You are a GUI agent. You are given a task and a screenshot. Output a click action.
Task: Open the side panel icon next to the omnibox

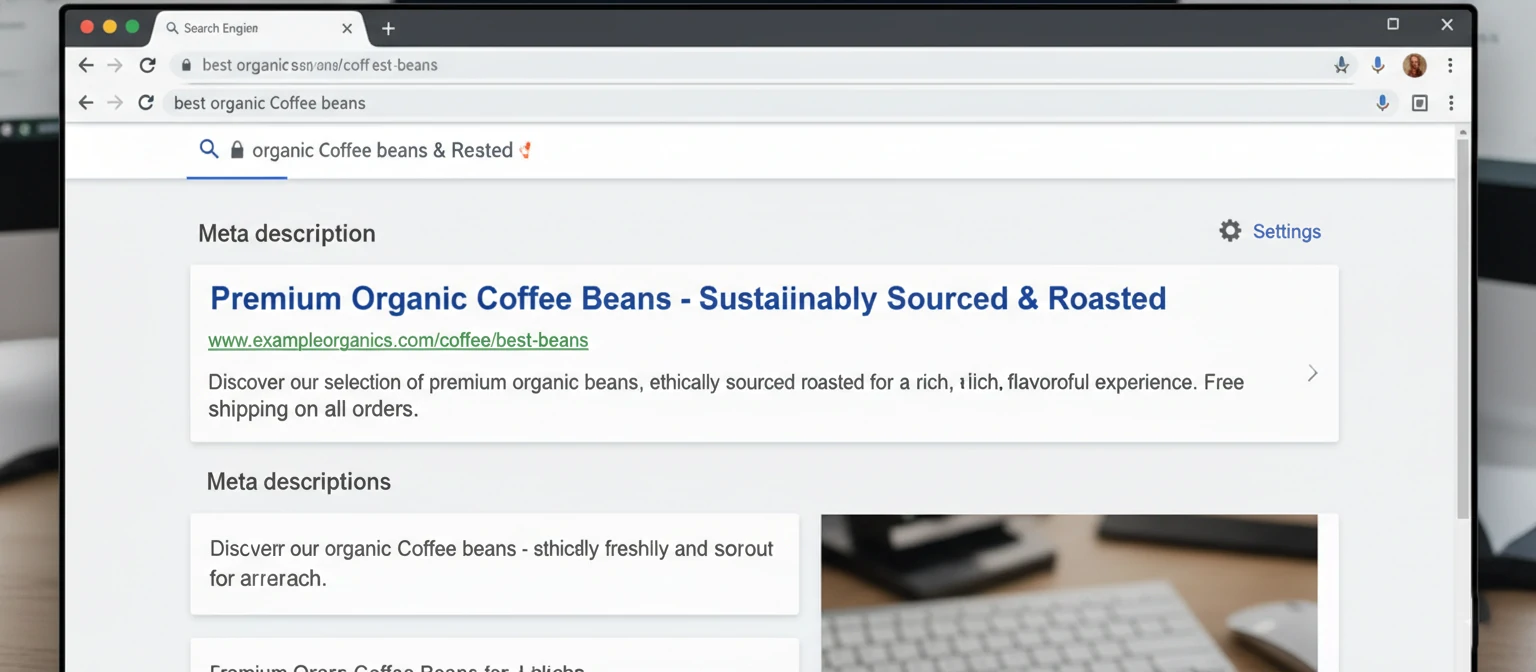tap(1420, 103)
